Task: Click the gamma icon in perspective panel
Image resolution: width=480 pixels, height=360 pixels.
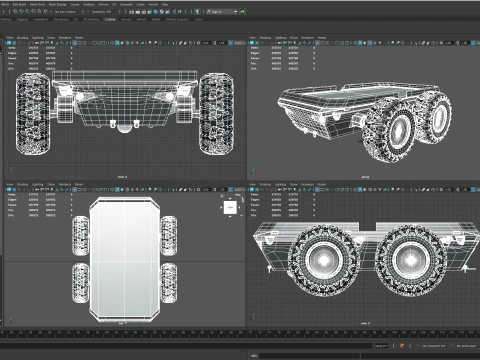Action: 457,43
